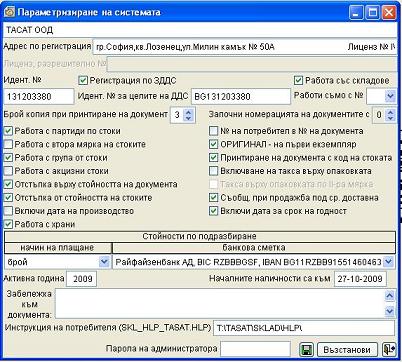Image resolution: width=402 pixels, height=362 pixels.
Task: Toggle 'Отстъпка от стойността на стоките'
Action: coord(8,198)
